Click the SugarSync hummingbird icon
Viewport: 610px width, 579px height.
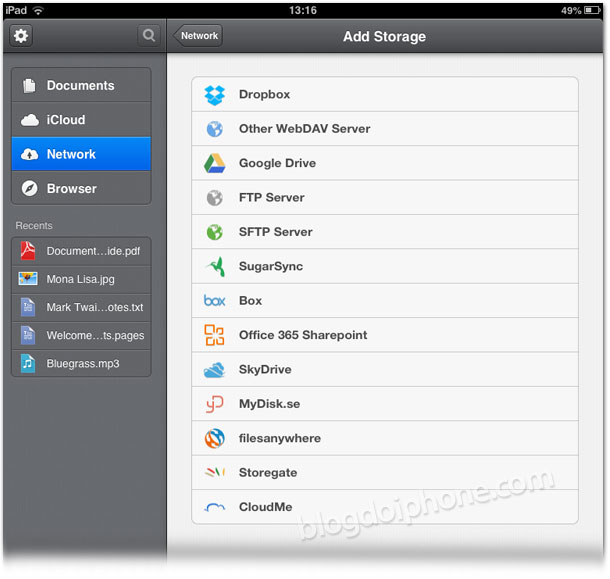216,267
